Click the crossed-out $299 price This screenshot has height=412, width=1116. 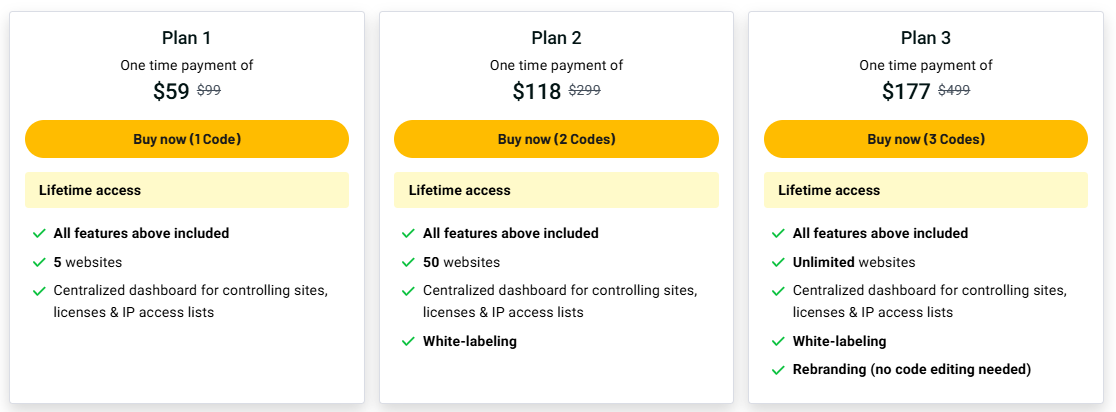coord(584,91)
